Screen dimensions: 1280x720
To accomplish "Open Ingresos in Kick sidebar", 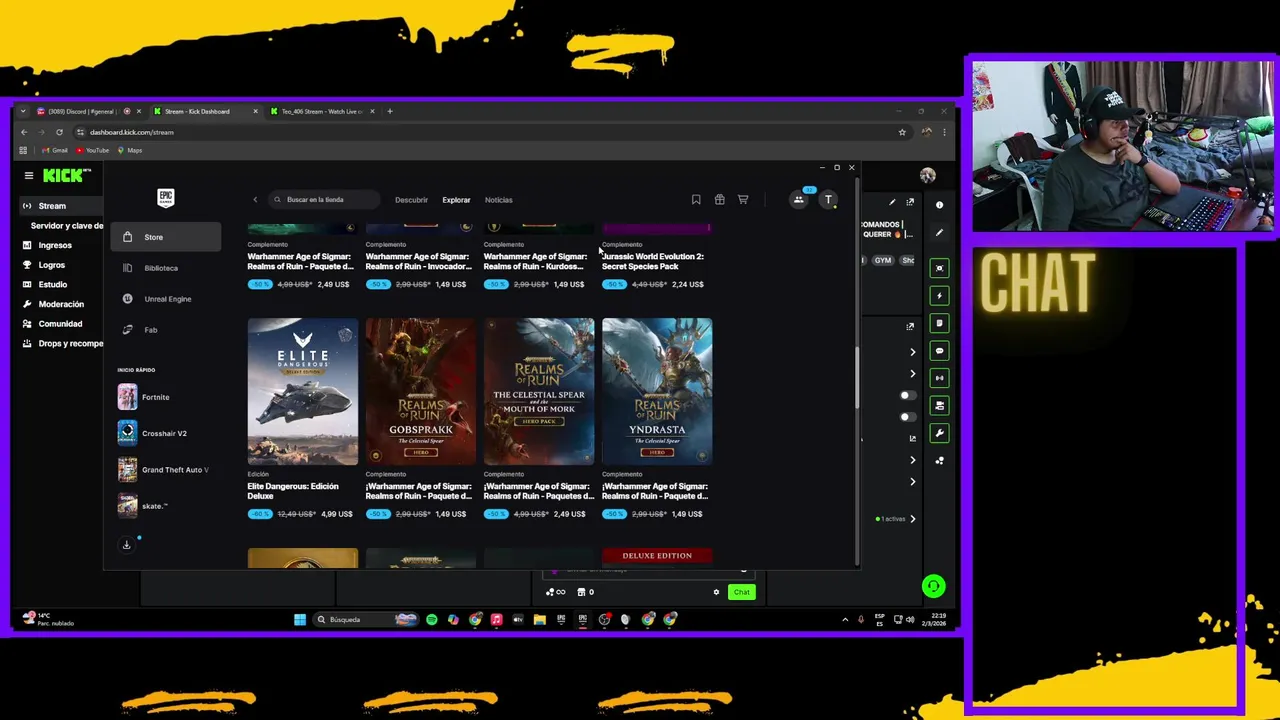I will click(55, 245).
